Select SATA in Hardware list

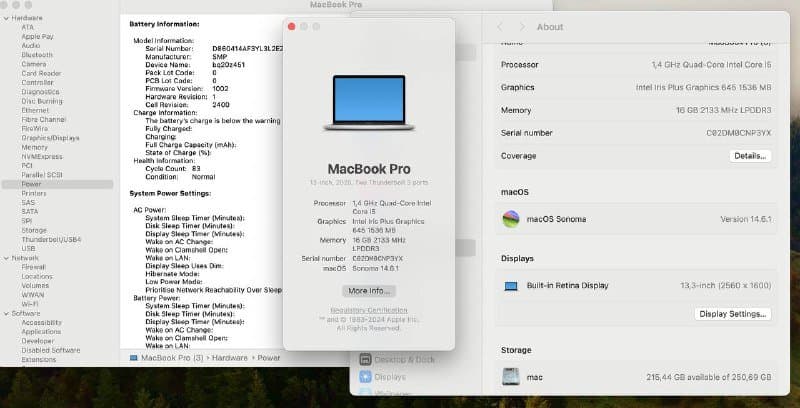click(30, 212)
